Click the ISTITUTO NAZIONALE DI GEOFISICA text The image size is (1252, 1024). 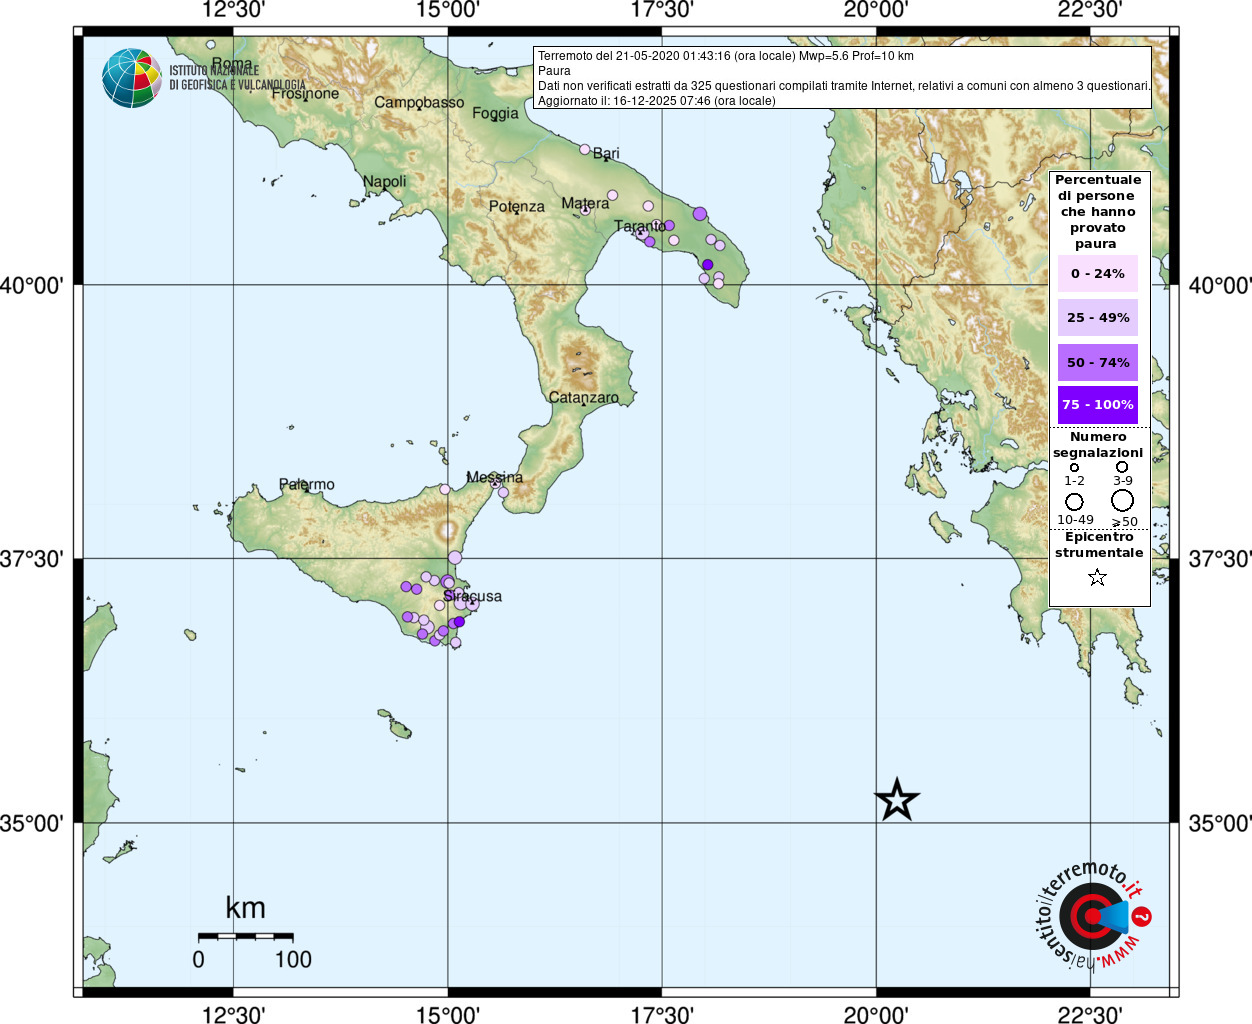pos(237,78)
